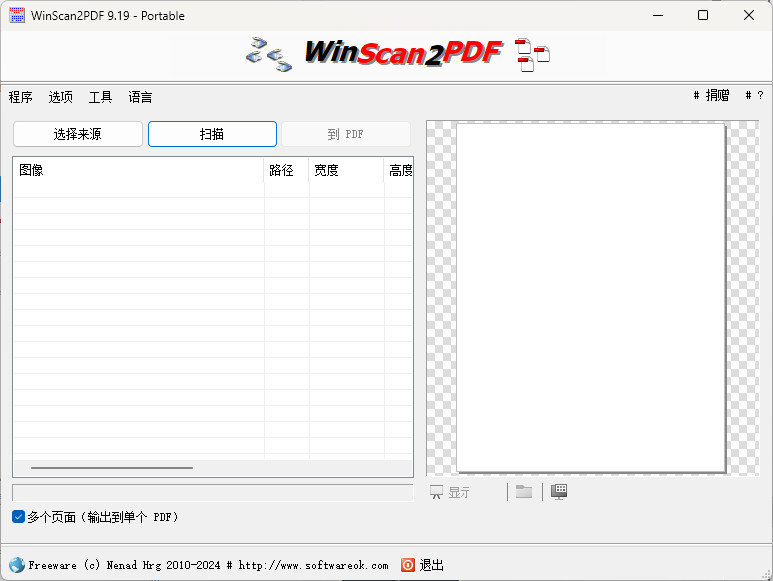Screen dimensions: 773x581
Task: Open the # ? help menu item
Action: point(754,95)
